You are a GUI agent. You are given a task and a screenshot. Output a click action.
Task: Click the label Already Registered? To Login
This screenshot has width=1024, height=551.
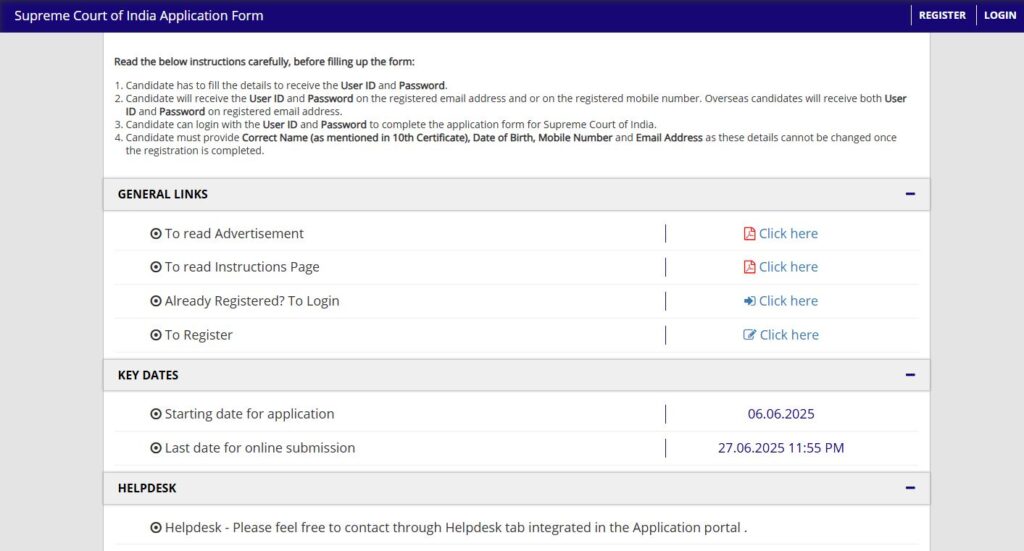coord(252,301)
